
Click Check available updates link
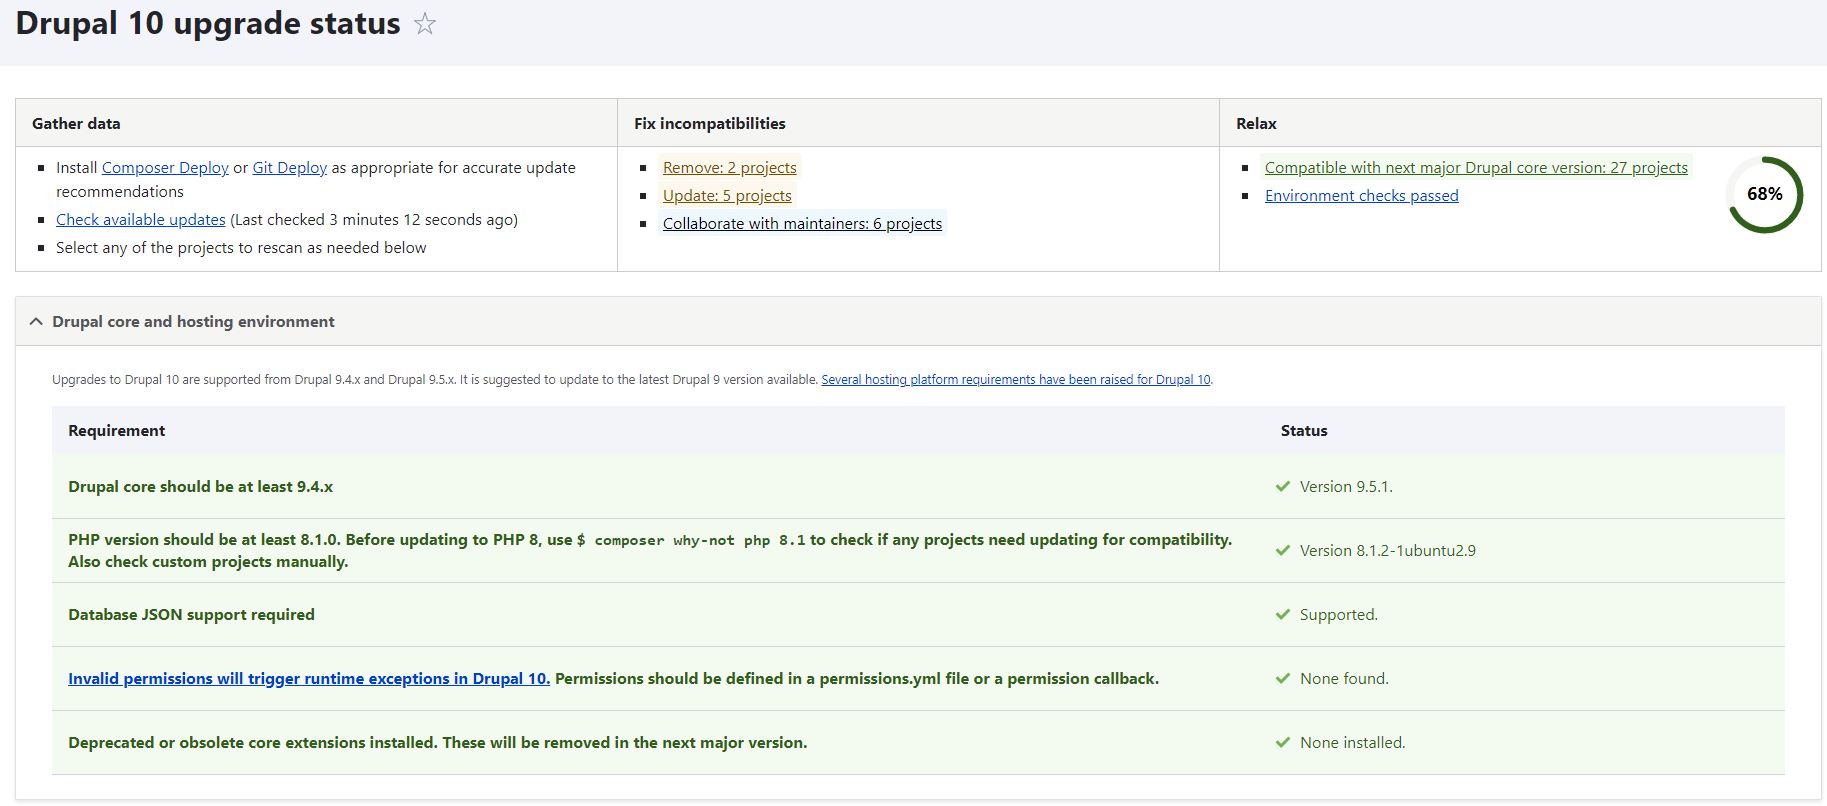141,219
